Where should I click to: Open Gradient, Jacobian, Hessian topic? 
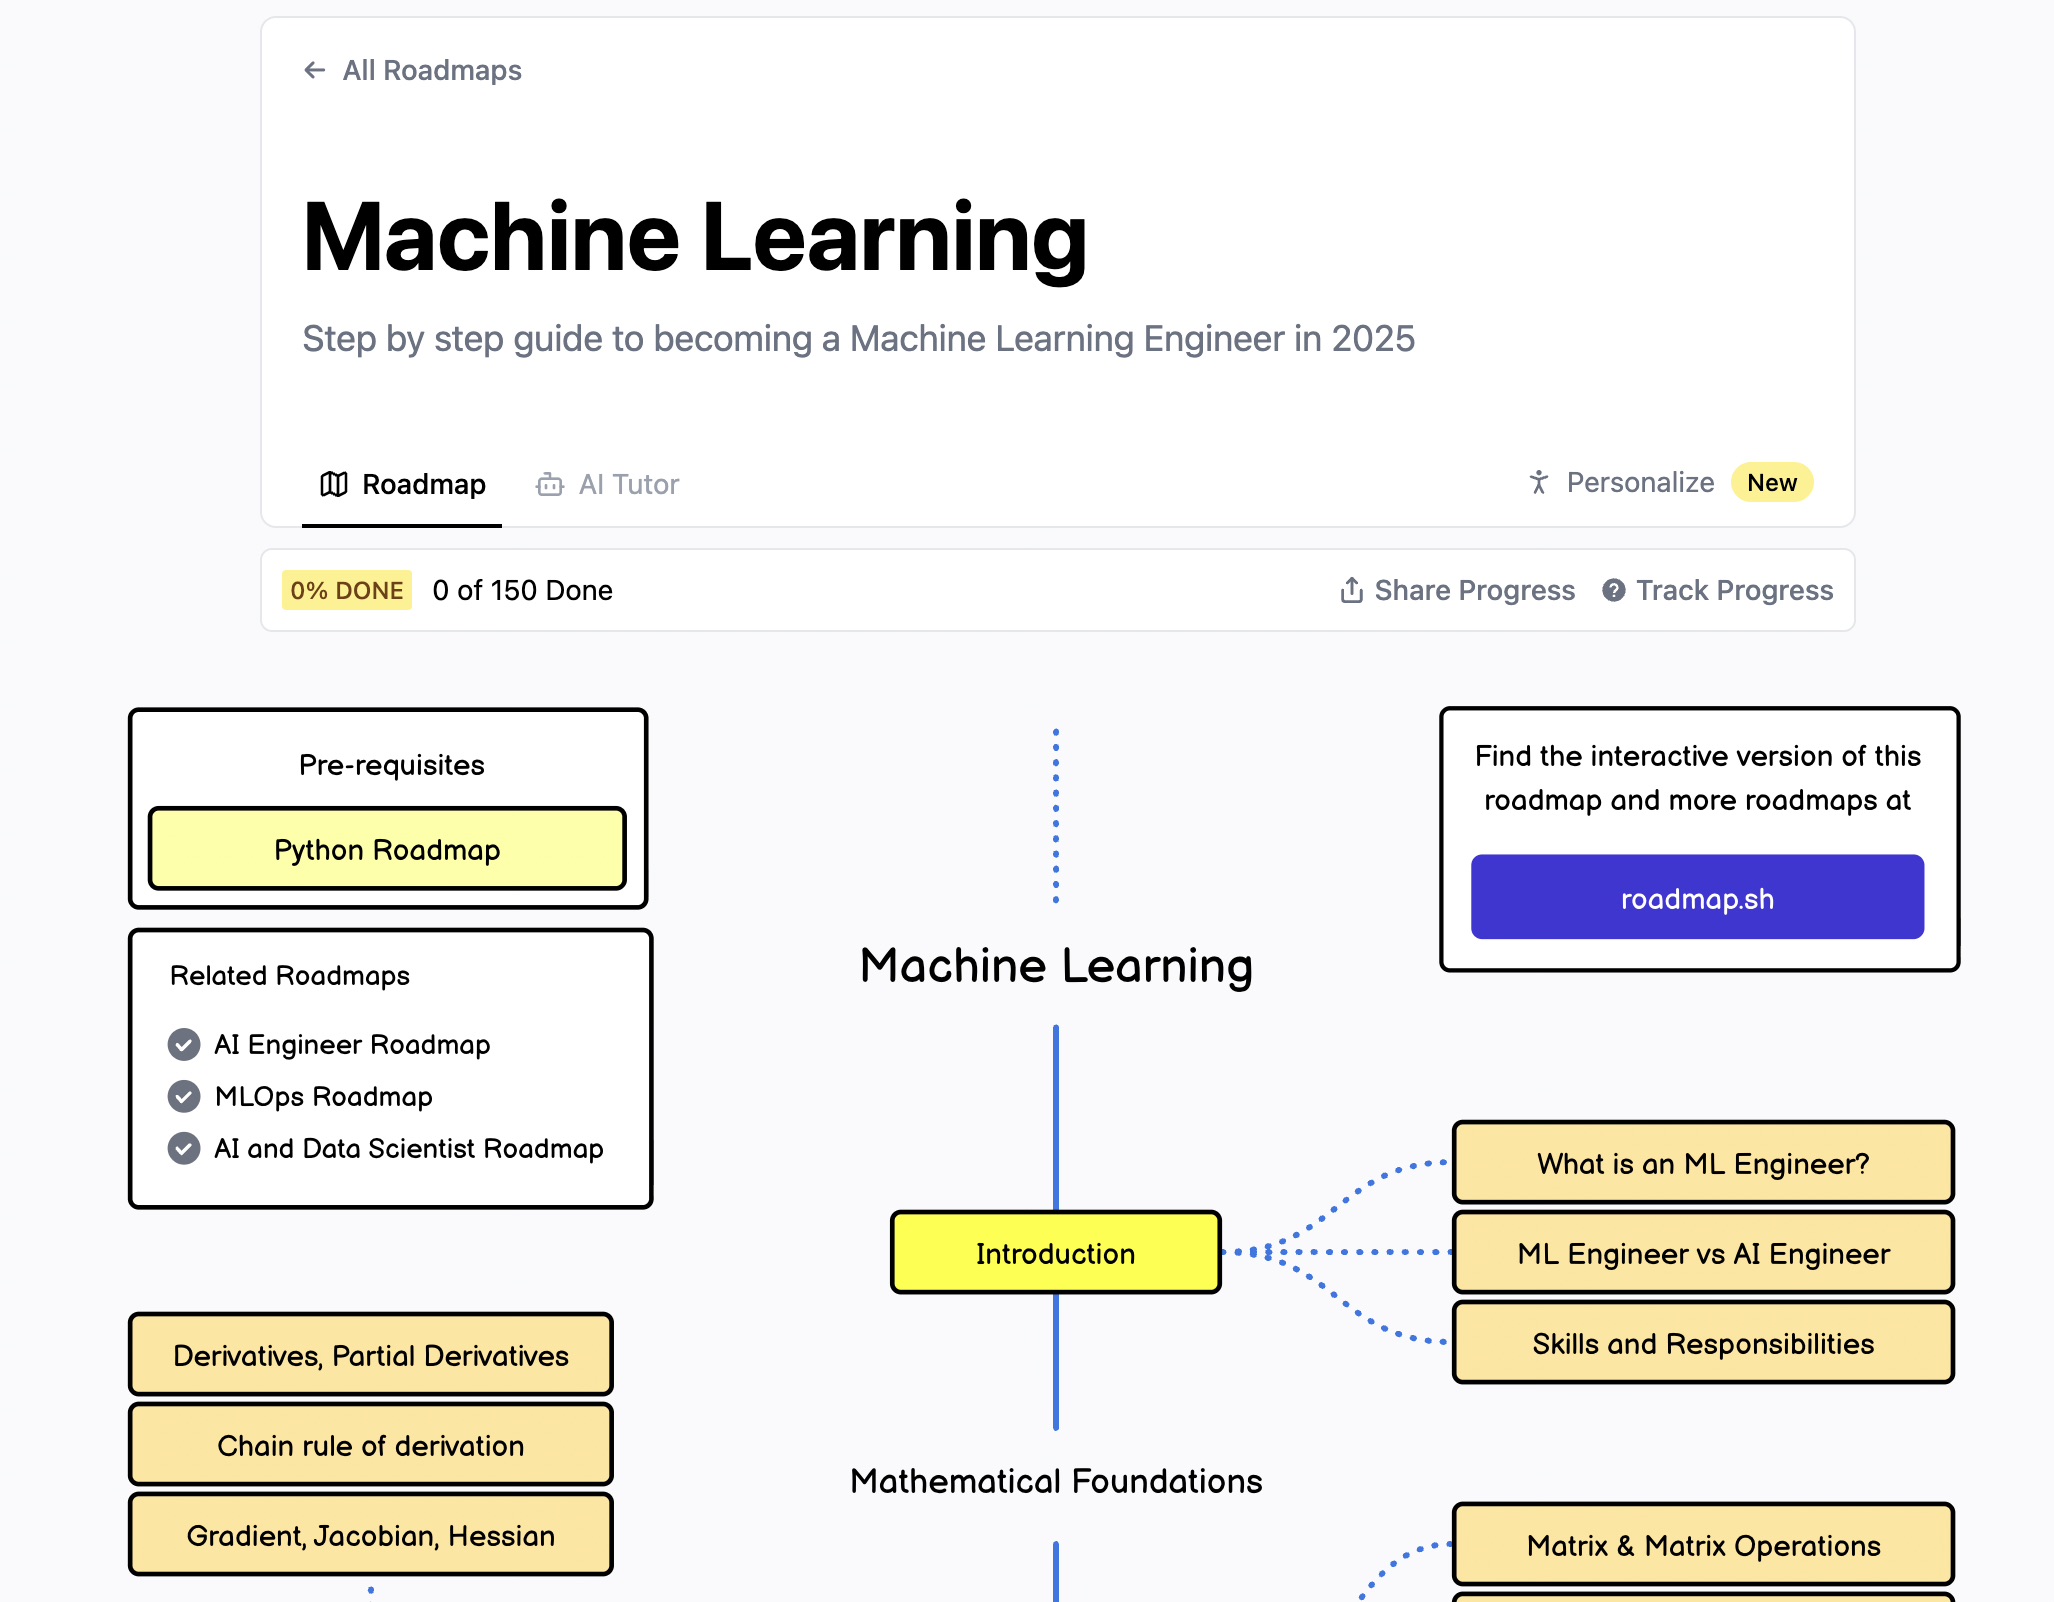[371, 1535]
